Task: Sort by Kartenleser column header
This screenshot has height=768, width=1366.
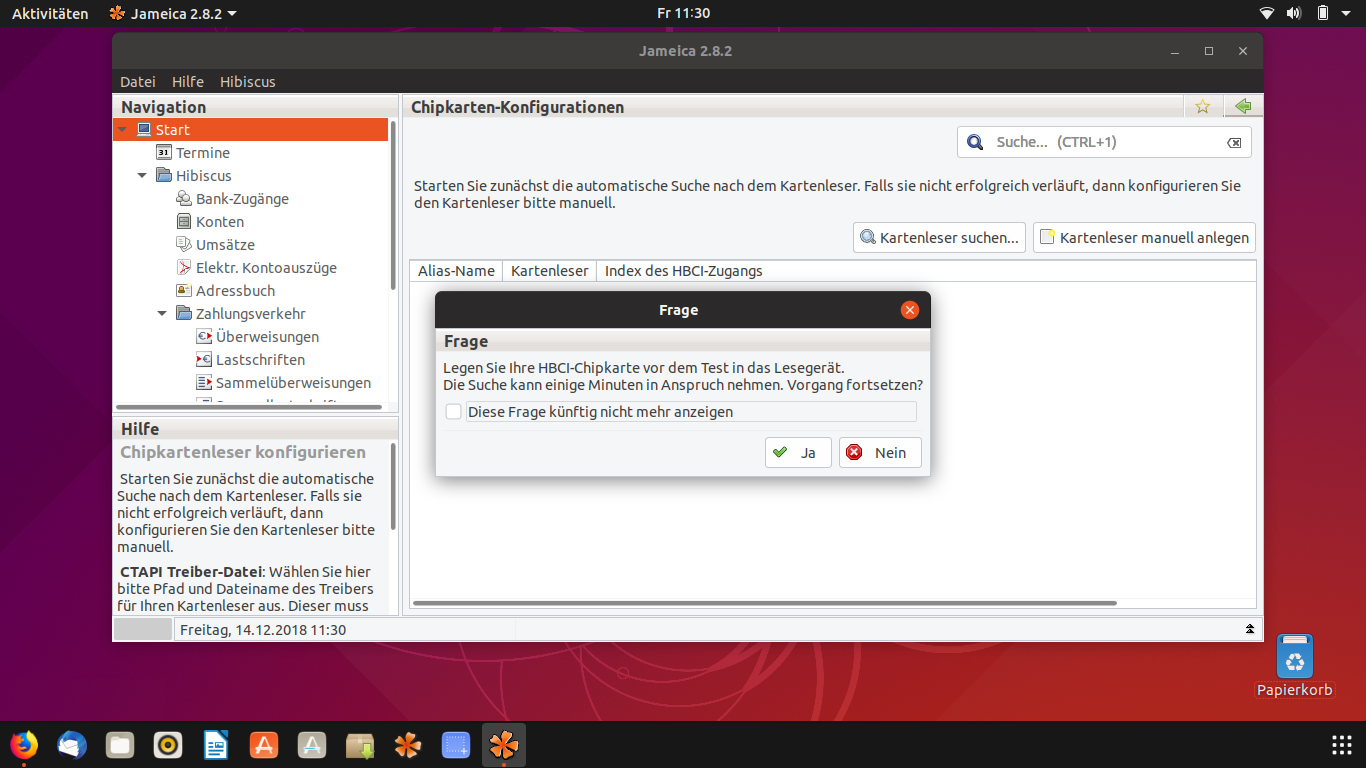Action: point(549,271)
